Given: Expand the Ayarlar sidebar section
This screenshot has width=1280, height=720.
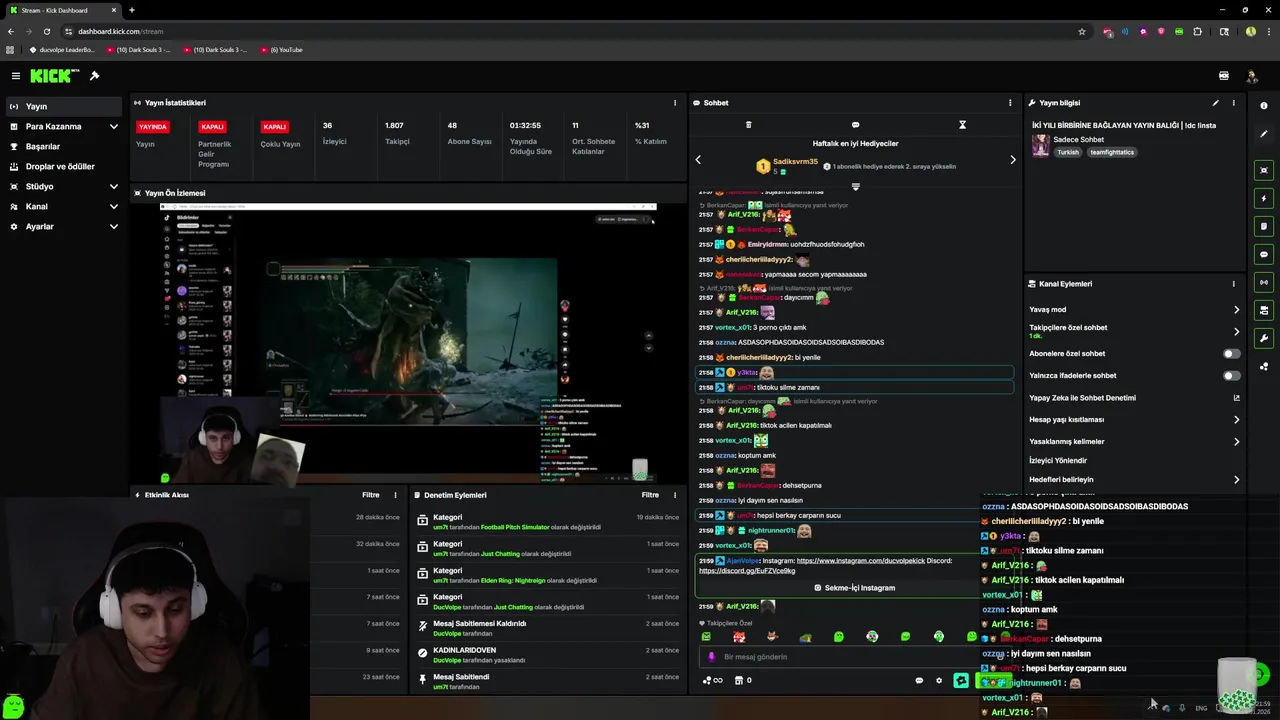Looking at the screenshot, I should point(113,227).
